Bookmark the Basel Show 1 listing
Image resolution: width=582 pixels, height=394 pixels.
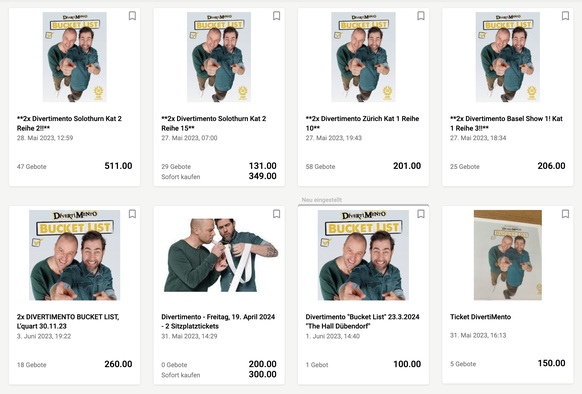[x=565, y=16]
